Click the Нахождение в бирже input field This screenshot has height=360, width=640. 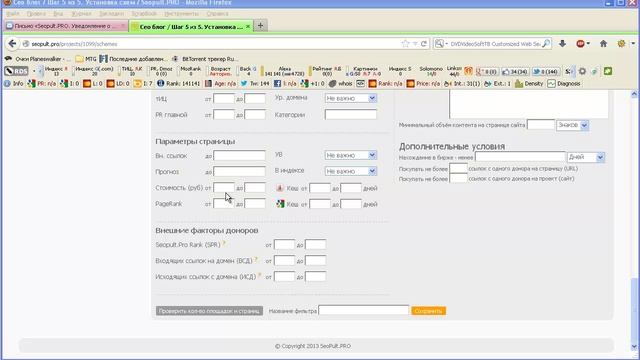[520, 157]
